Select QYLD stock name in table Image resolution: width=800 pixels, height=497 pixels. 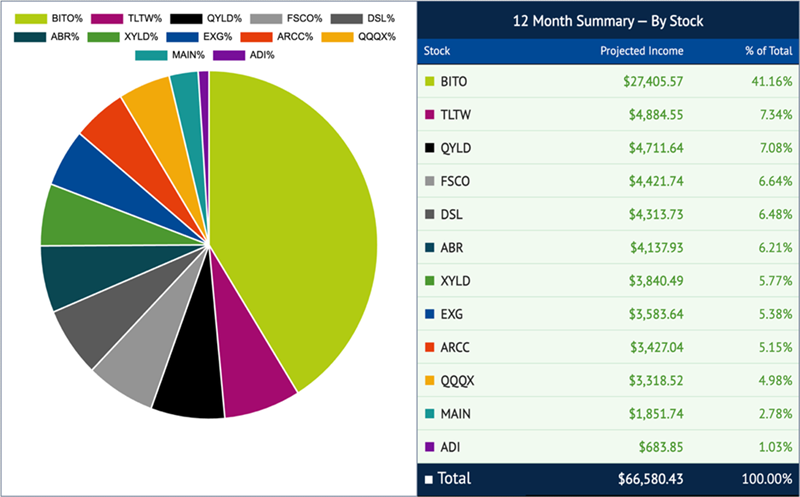[456, 148]
